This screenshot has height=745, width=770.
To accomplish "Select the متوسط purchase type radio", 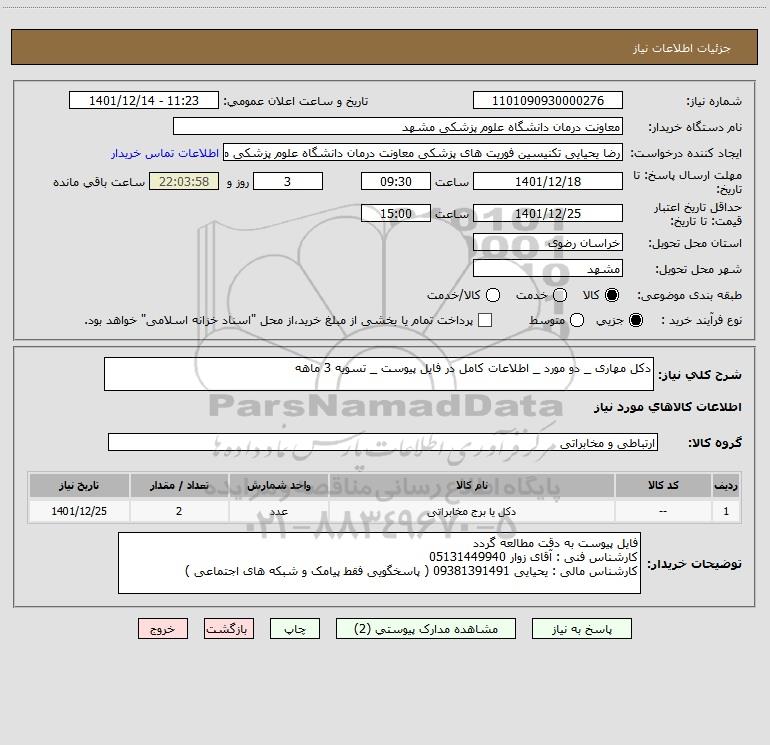I will [x=577, y=320].
